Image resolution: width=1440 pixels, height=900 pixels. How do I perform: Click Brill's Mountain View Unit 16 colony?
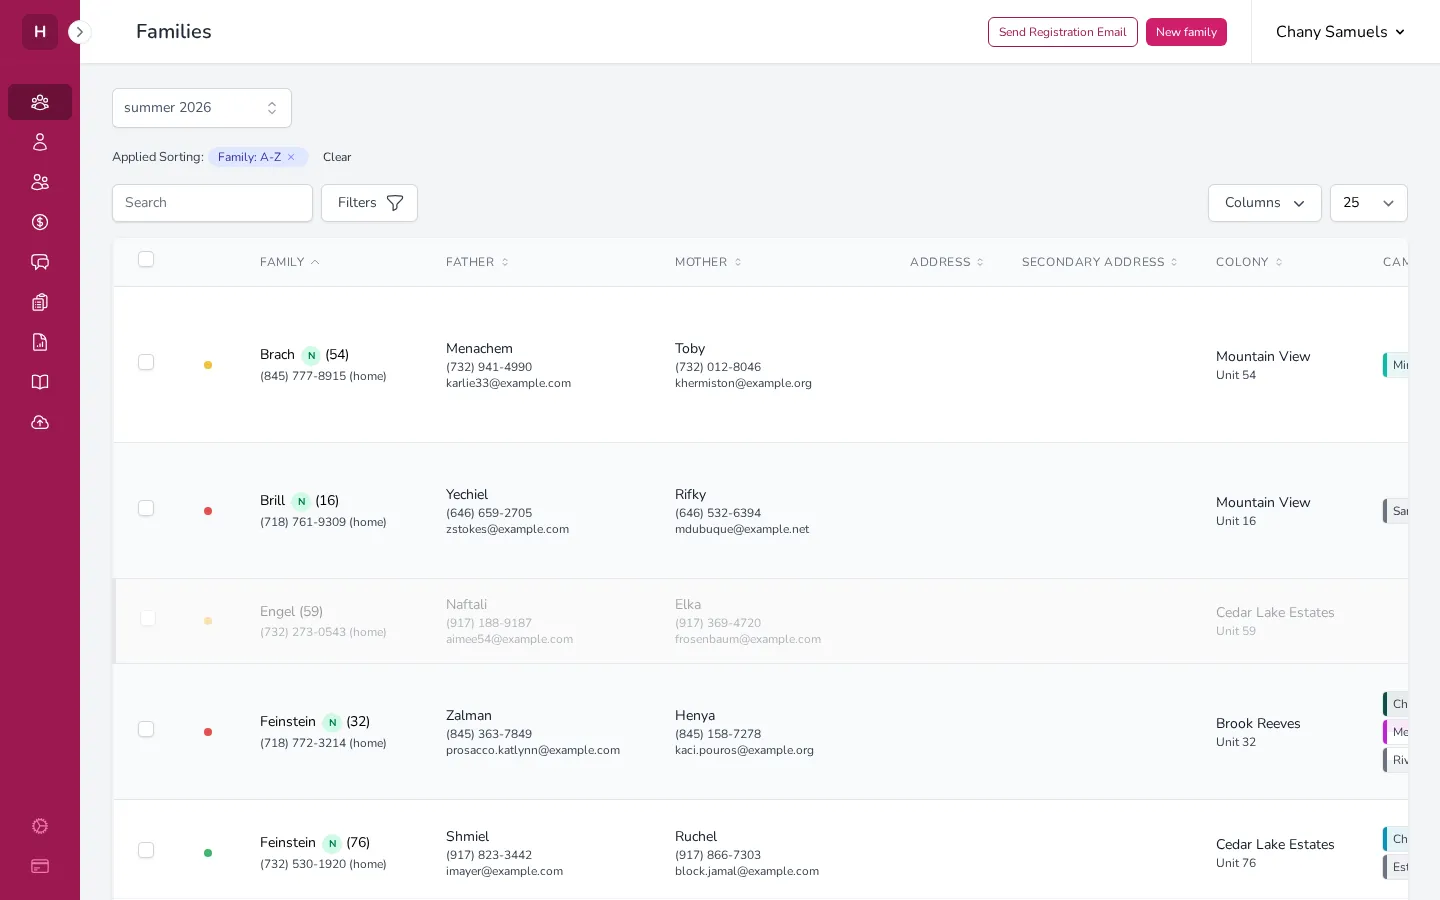click(1263, 510)
